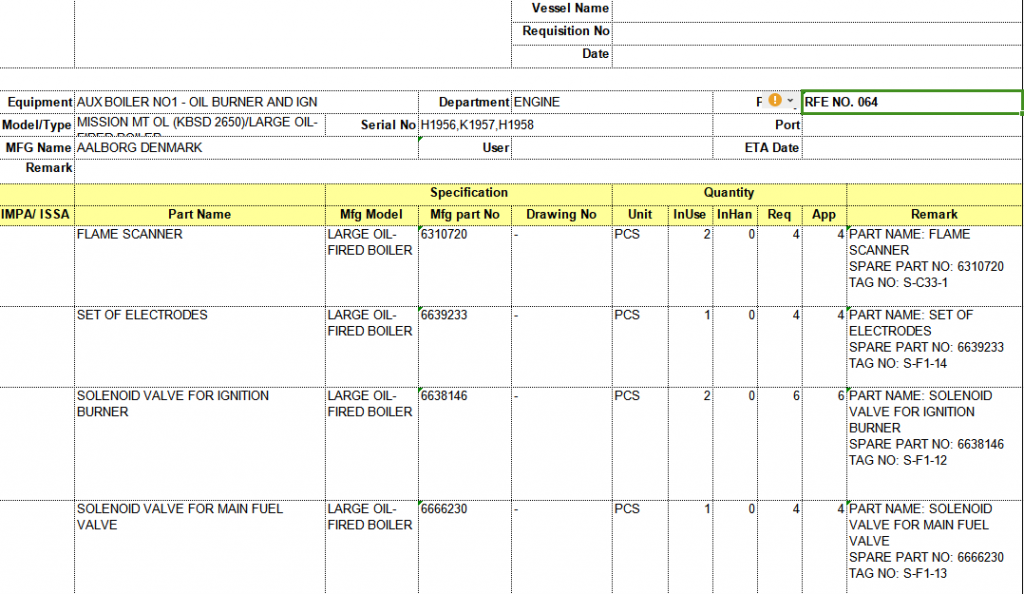The height and width of the screenshot is (594, 1024).
Task: Select the ETA Date value cell
Action: click(911, 148)
